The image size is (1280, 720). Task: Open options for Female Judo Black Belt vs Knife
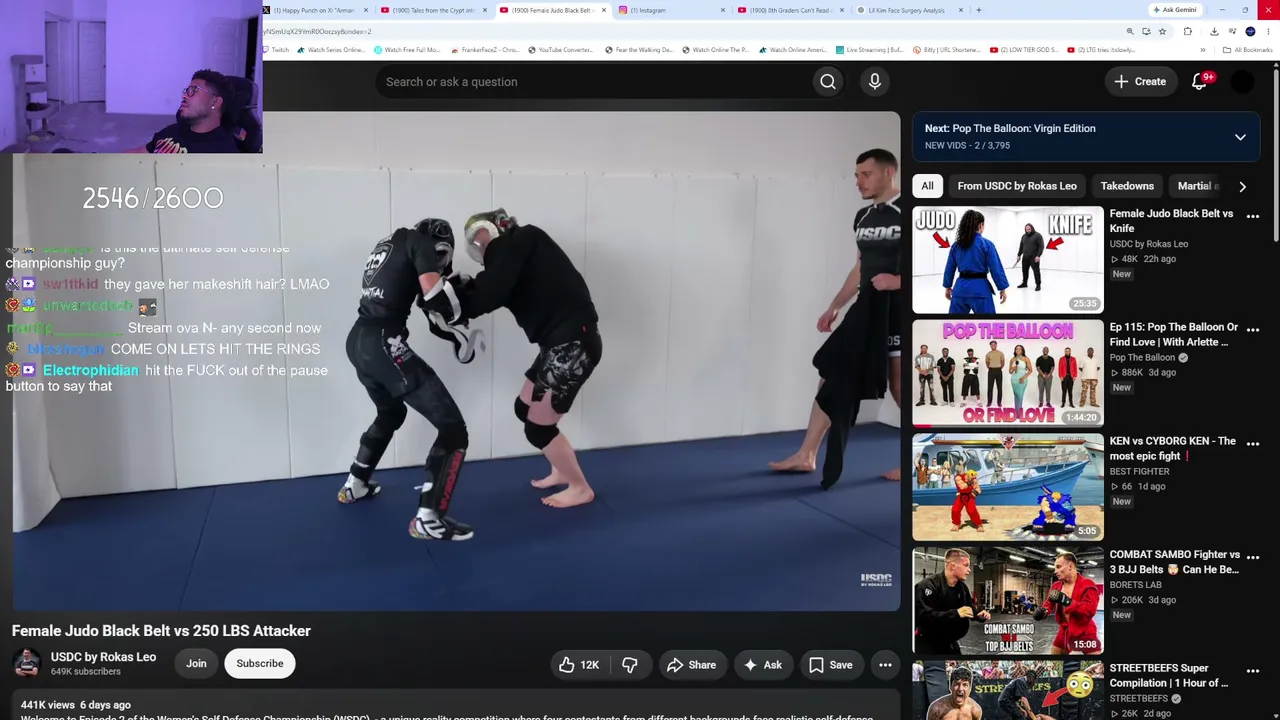[x=1253, y=216]
